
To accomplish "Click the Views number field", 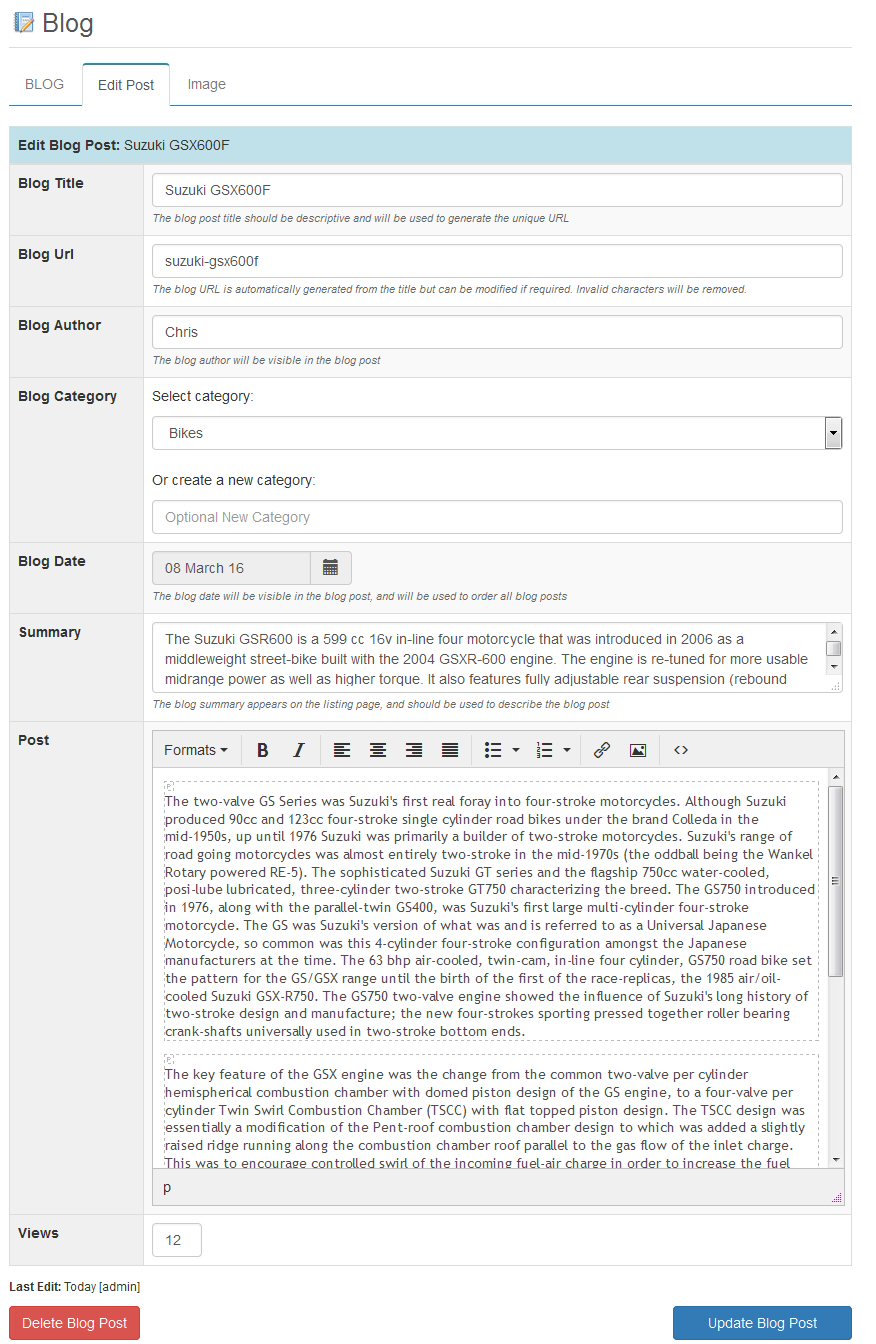I will point(177,1240).
